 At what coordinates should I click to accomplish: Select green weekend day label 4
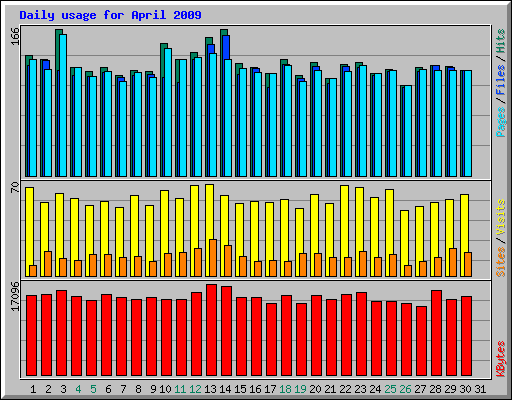pyautogui.click(x=78, y=389)
